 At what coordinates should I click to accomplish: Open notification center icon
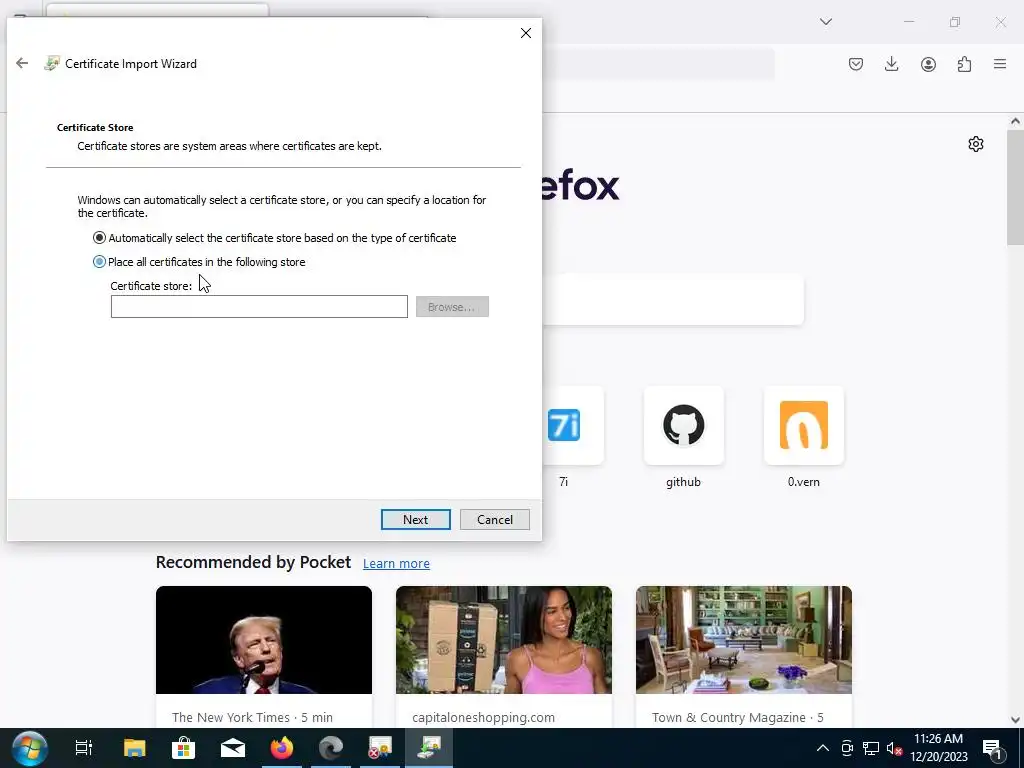click(992, 749)
